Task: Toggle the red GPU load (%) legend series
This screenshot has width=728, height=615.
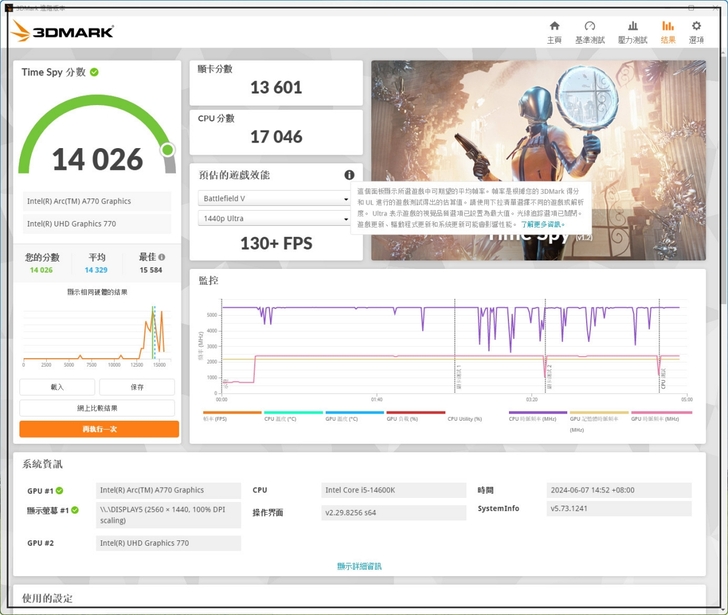Action: point(415,415)
